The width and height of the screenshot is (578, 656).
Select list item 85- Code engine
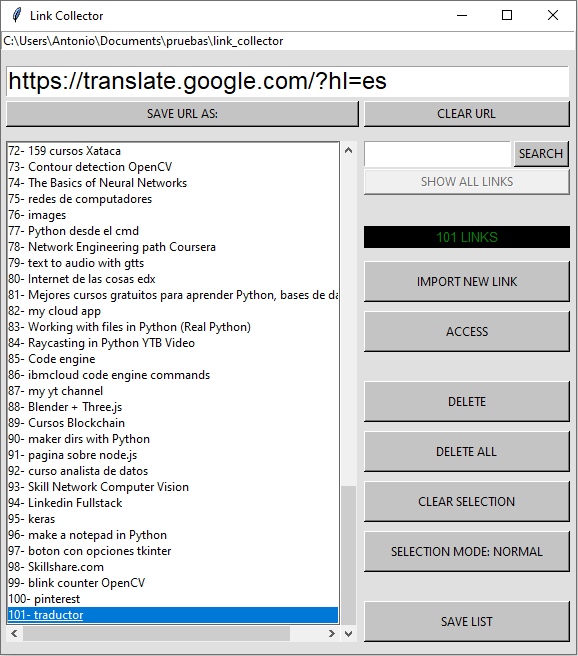[x=173, y=359]
